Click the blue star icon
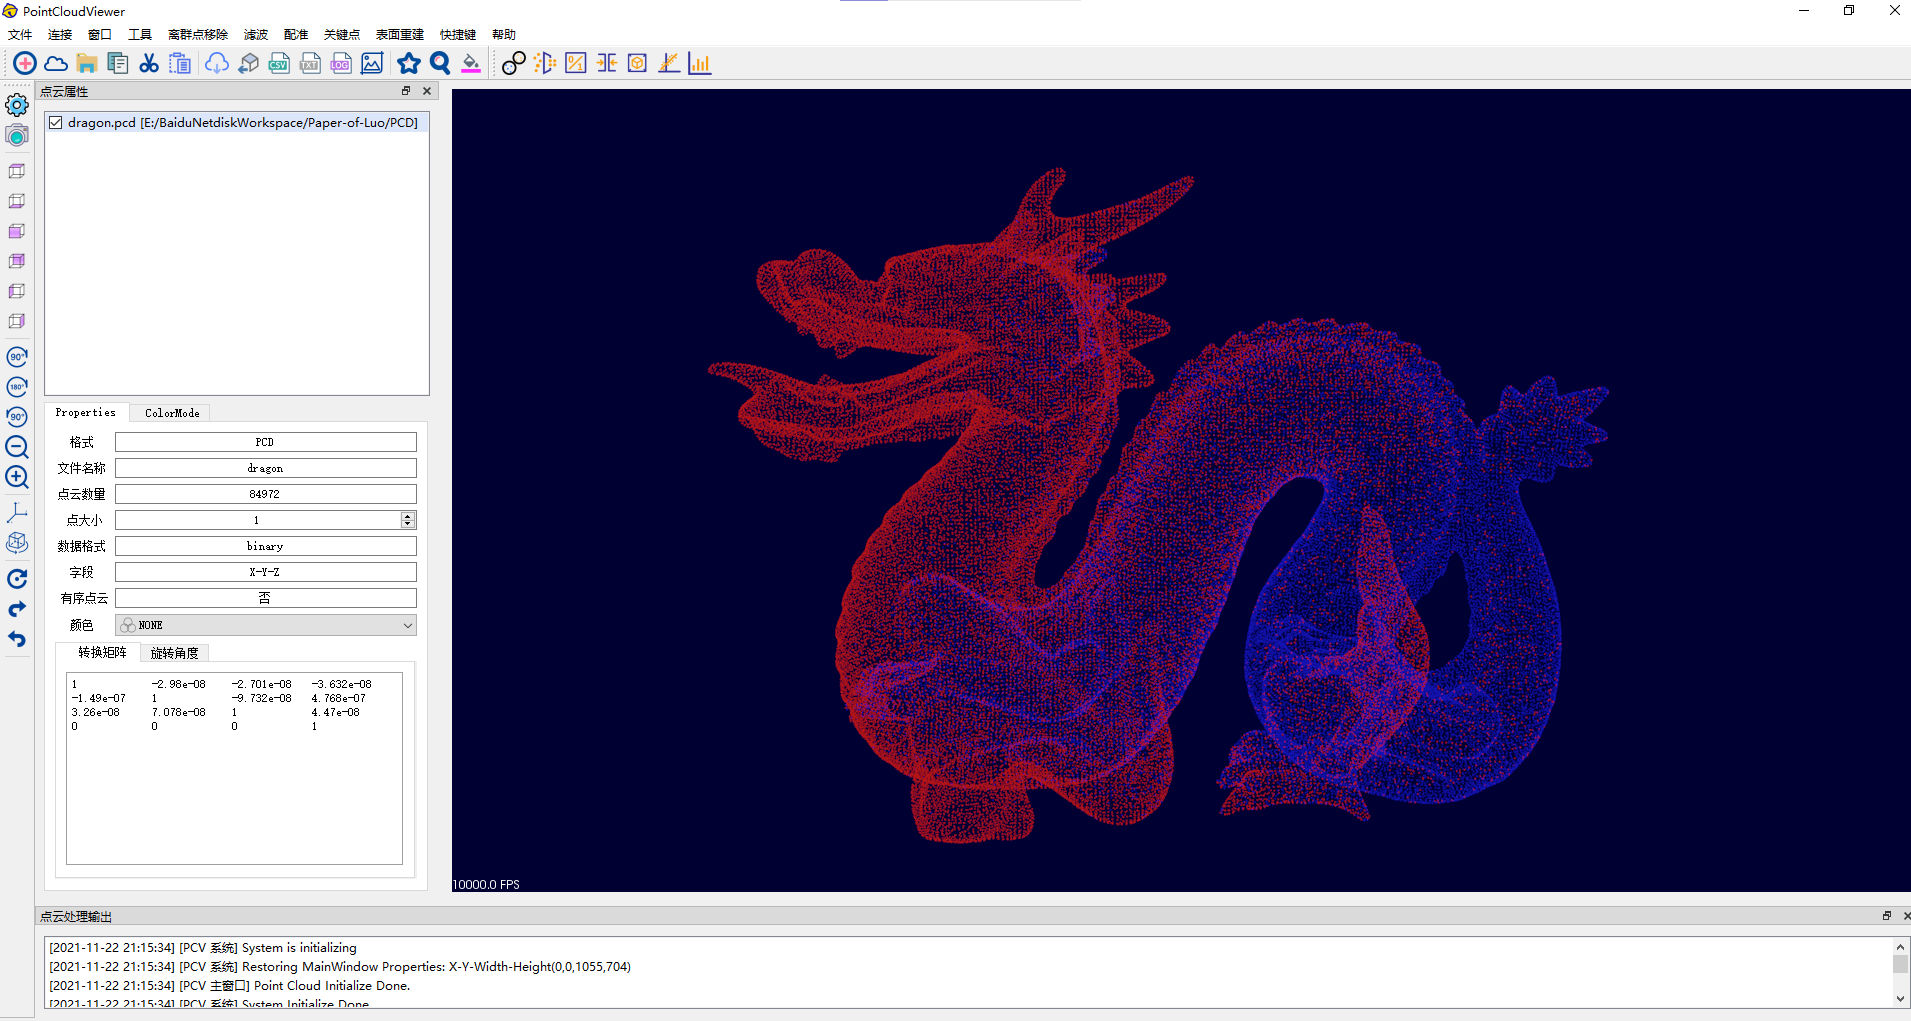 [x=409, y=64]
